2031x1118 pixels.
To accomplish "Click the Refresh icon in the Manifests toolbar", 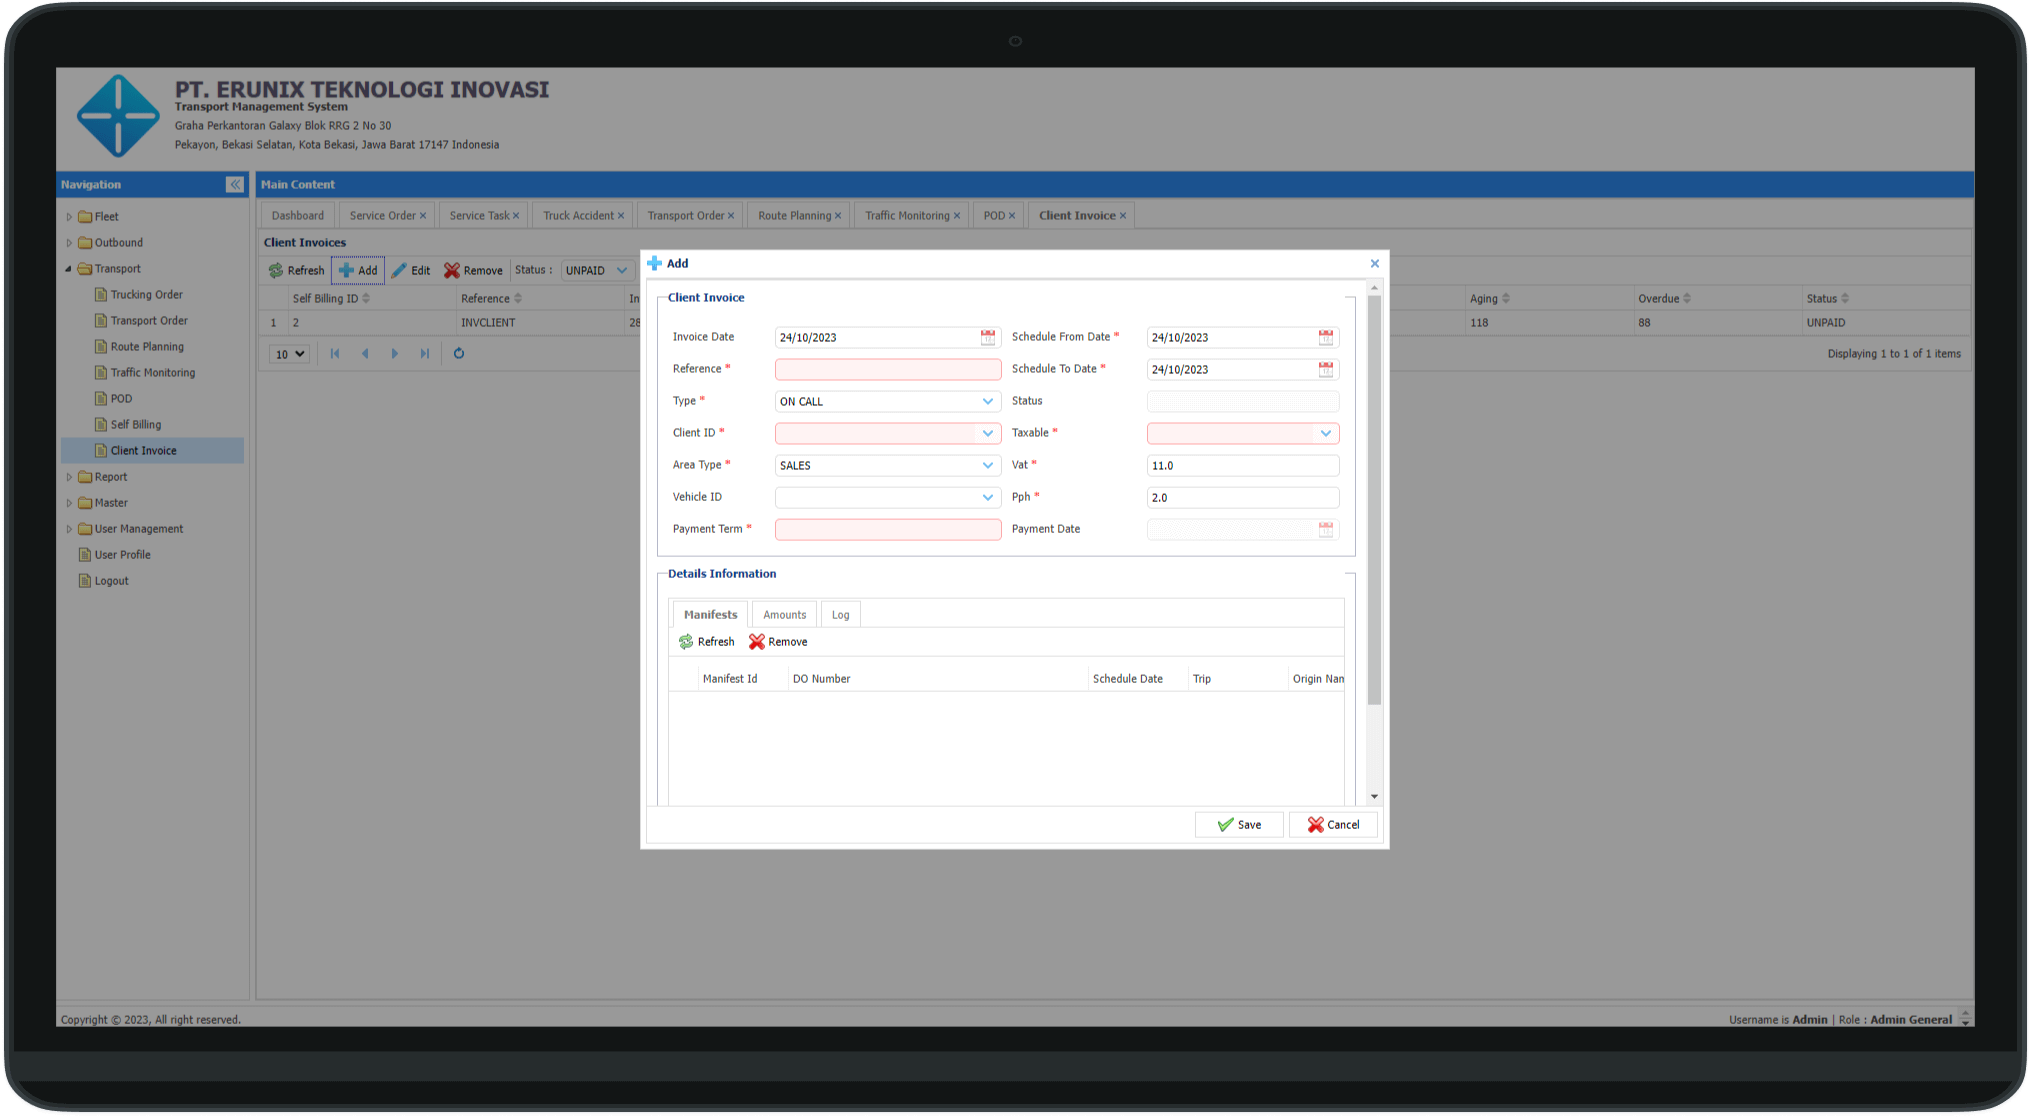I will [686, 642].
